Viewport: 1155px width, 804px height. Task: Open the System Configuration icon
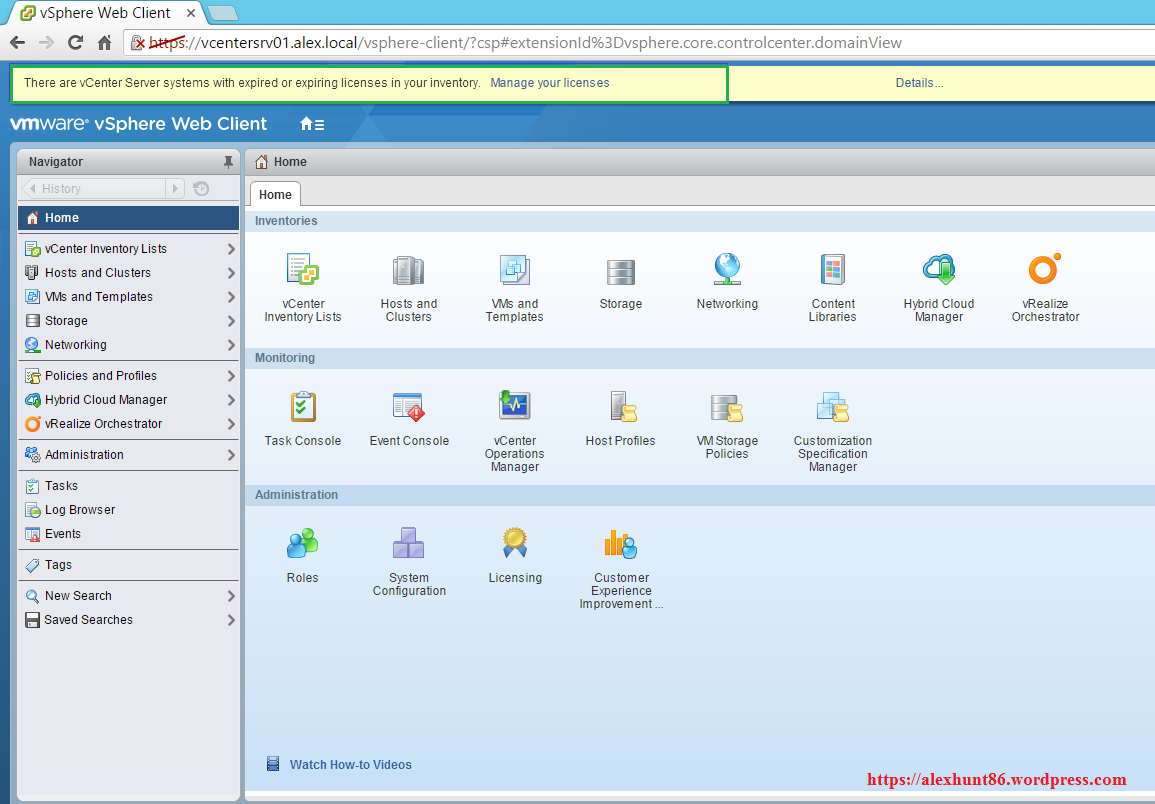point(409,545)
